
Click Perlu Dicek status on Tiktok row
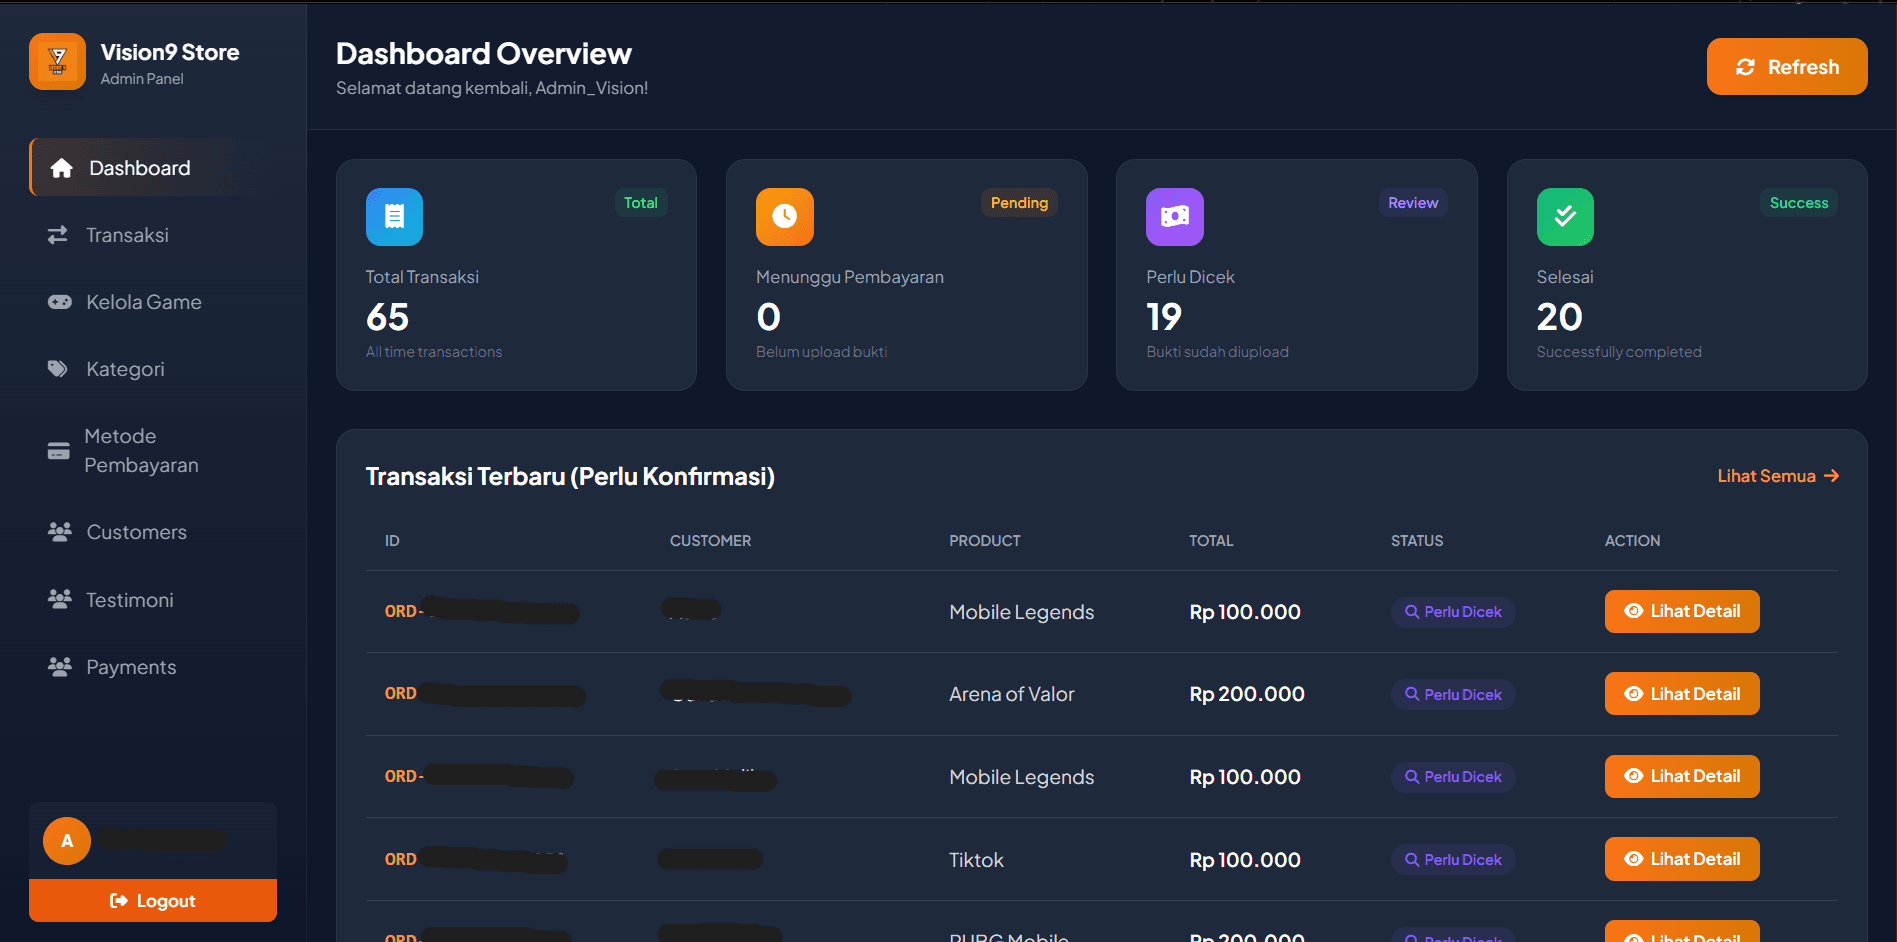click(1453, 859)
